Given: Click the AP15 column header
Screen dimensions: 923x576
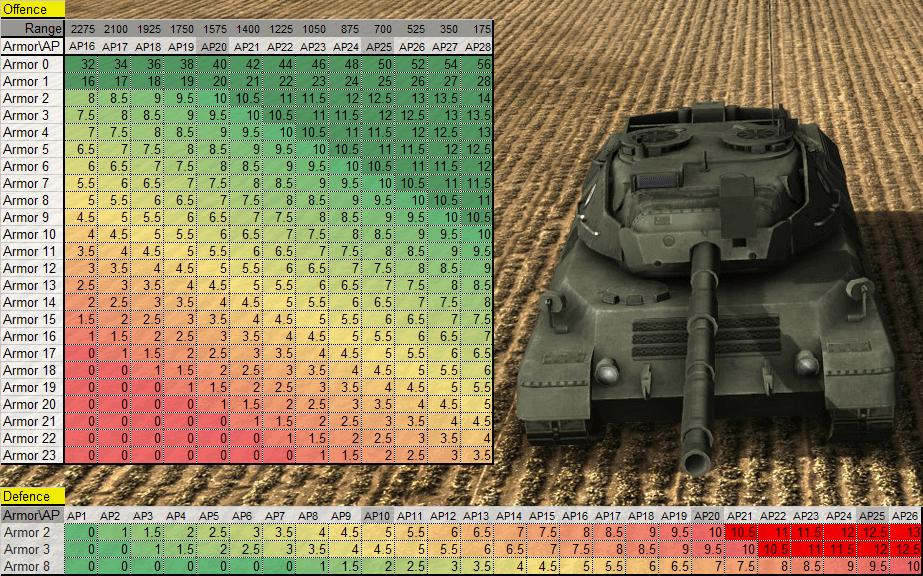Looking at the screenshot, I should pos(542,516).
